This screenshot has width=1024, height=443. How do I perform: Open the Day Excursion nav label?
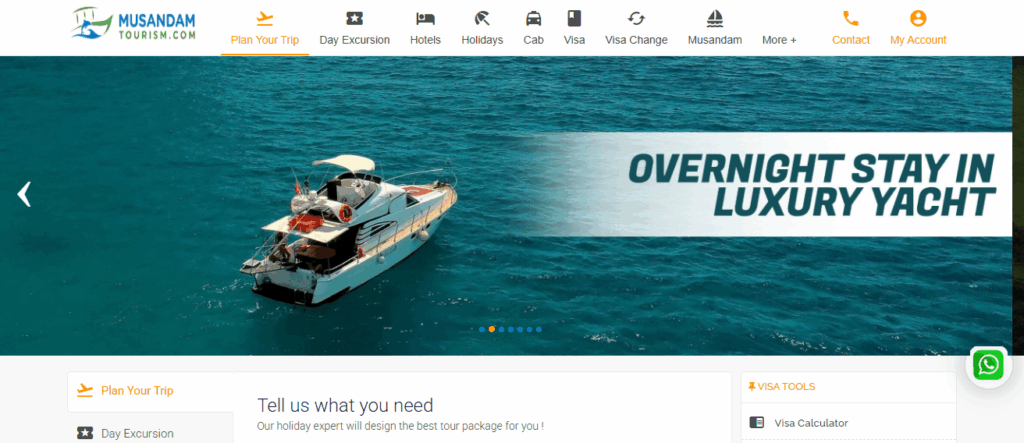pos(355,40)
